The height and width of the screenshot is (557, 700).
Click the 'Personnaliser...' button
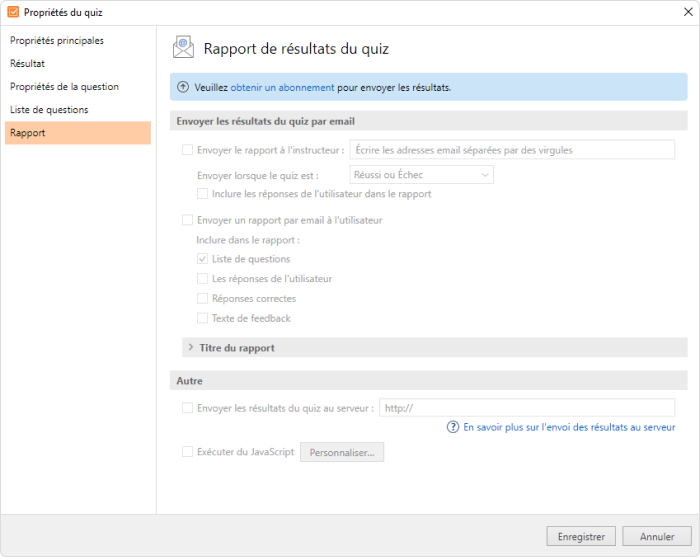(342, 452)
